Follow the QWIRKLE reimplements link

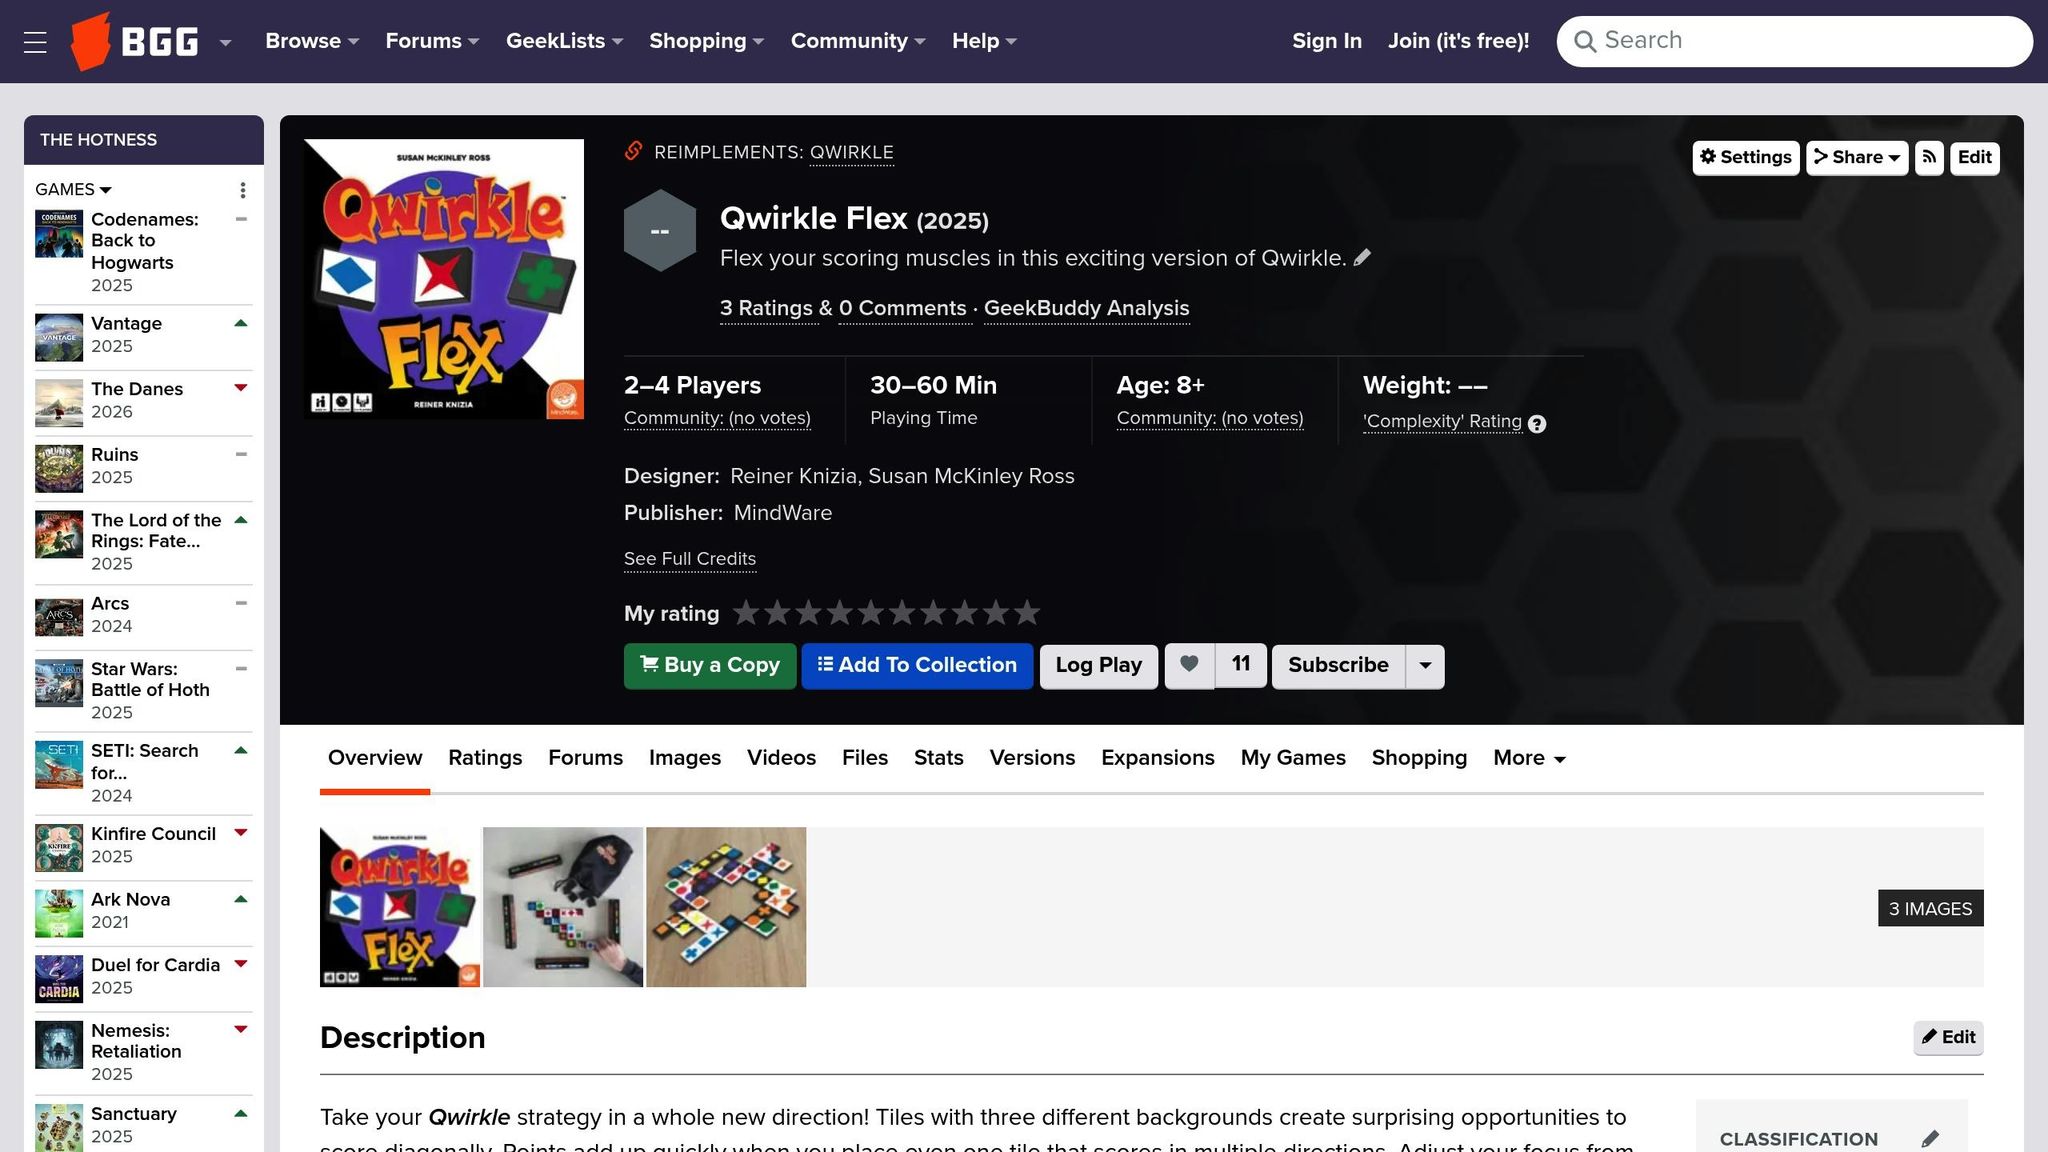[851, 152]
